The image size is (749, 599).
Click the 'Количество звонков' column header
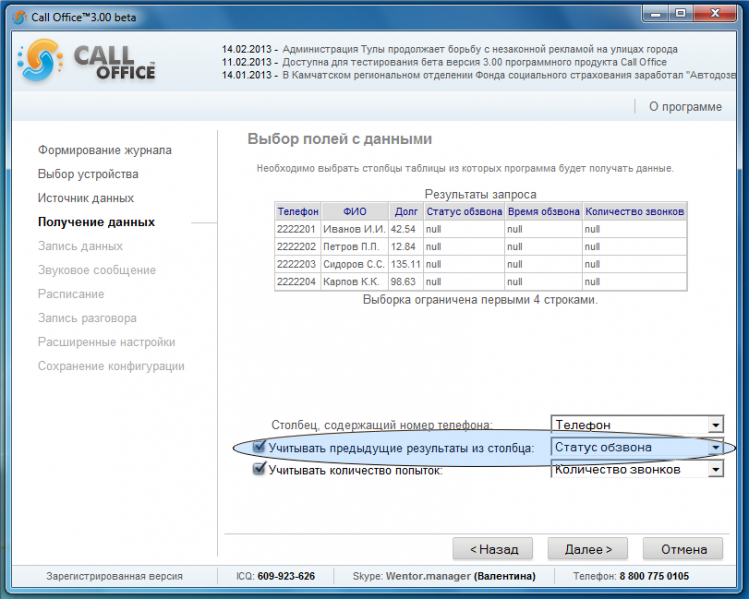[635, 211]
